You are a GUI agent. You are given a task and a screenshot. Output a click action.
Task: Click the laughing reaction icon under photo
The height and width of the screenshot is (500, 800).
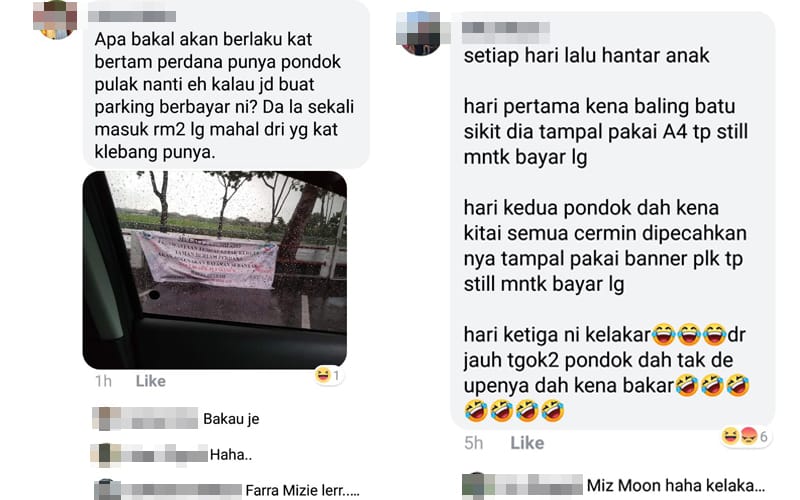(x=323, y=376)
